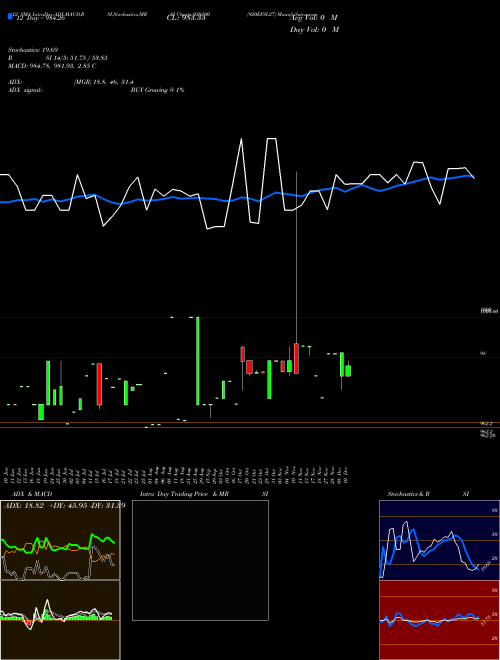Click the blue 12 Day SMA legend square
Screen dimensions: 500x660
[10, 17]
